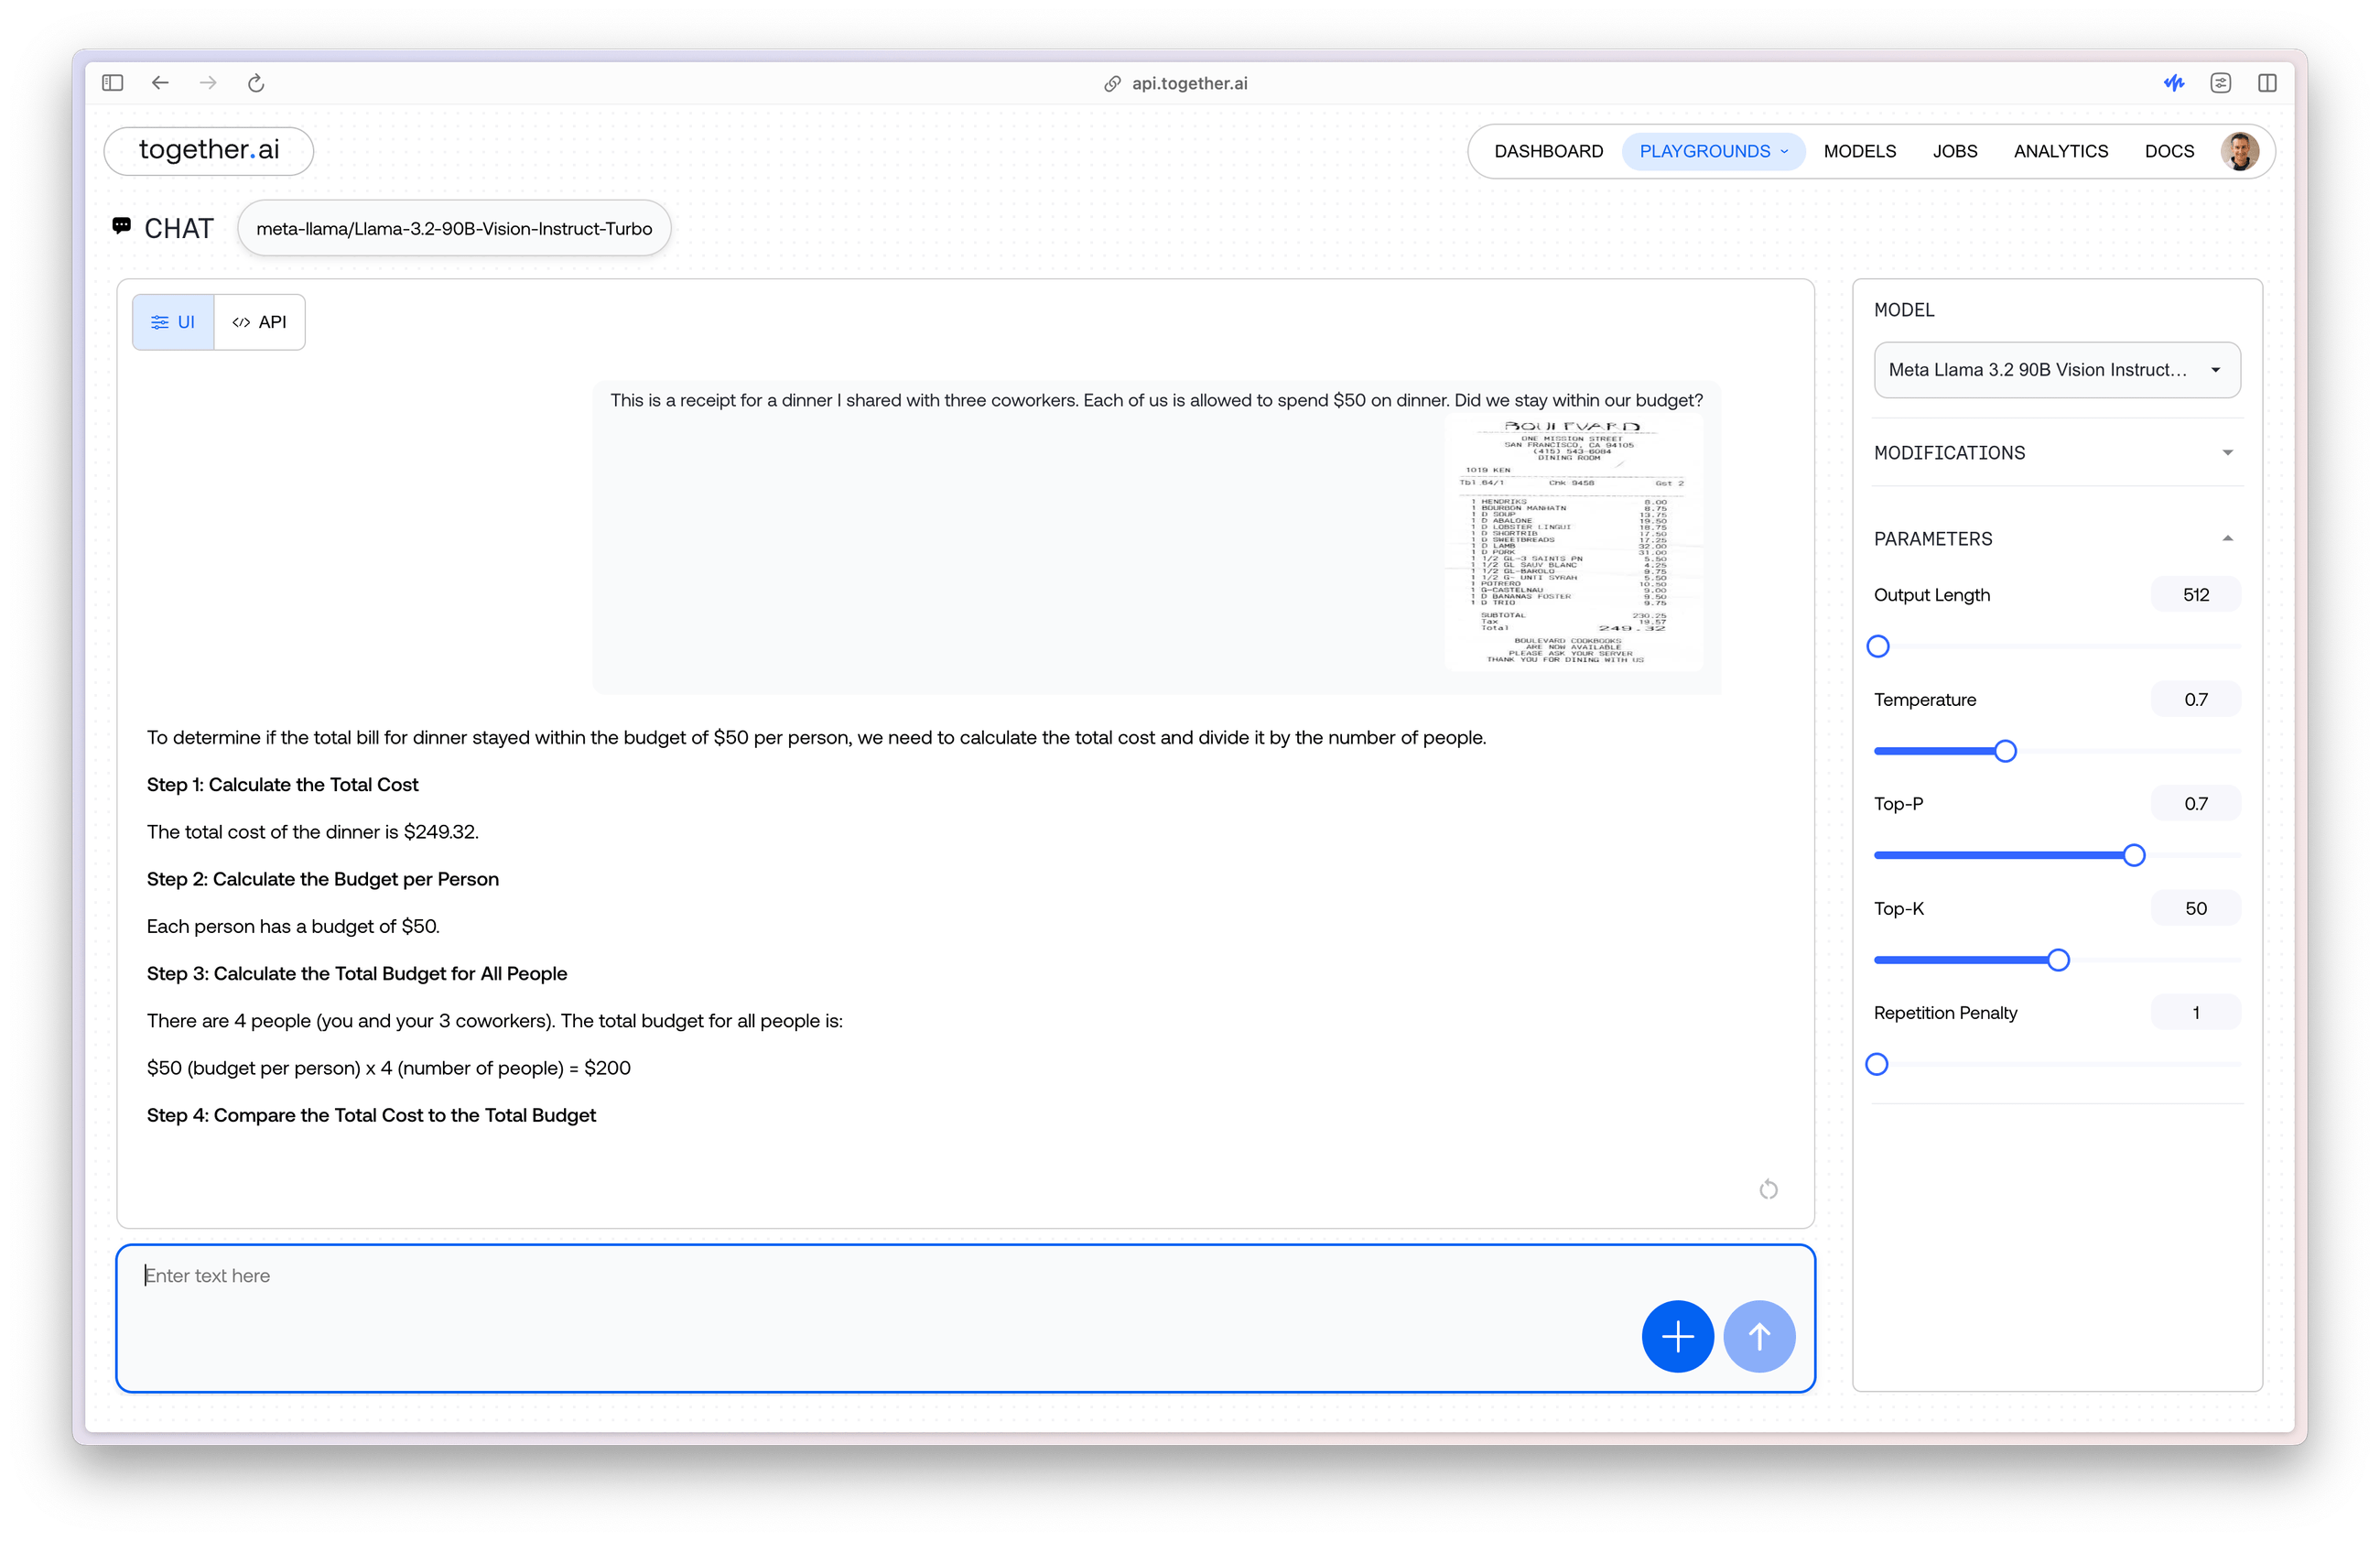This screenshot has height=1541, width=2380.
Task: Open the profile avatar menu
Action: coord(2240,151)
